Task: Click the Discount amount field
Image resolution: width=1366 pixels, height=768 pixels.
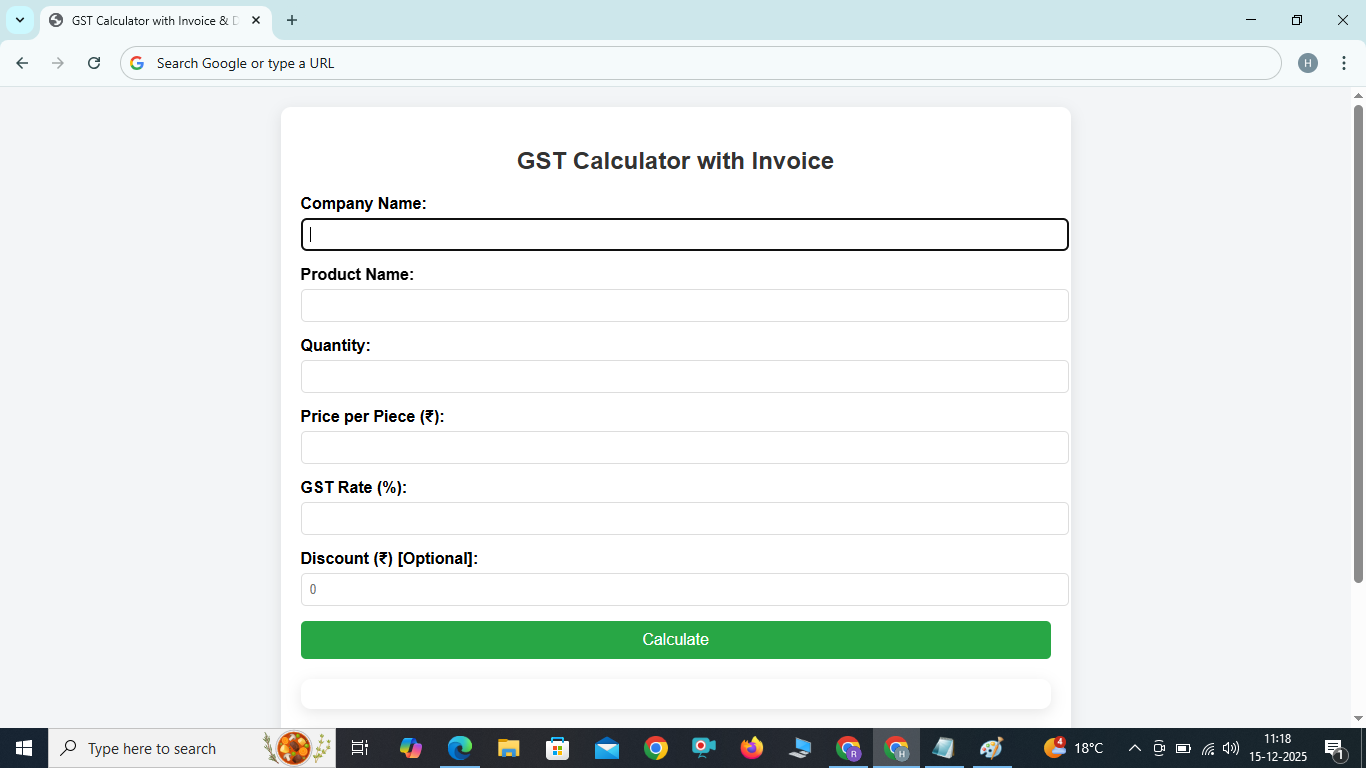Action: pyautogui.click(x=684, y=589)
